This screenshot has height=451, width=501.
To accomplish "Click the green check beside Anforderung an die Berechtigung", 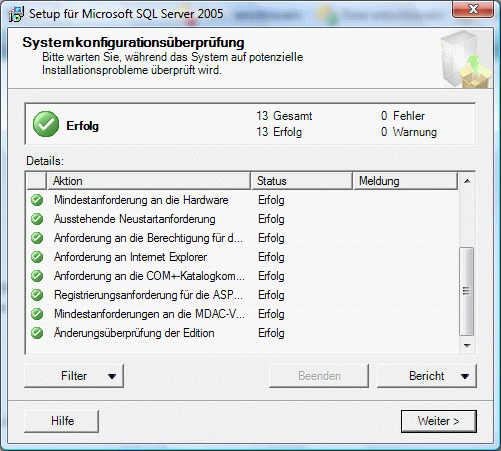I will [37, 238].
